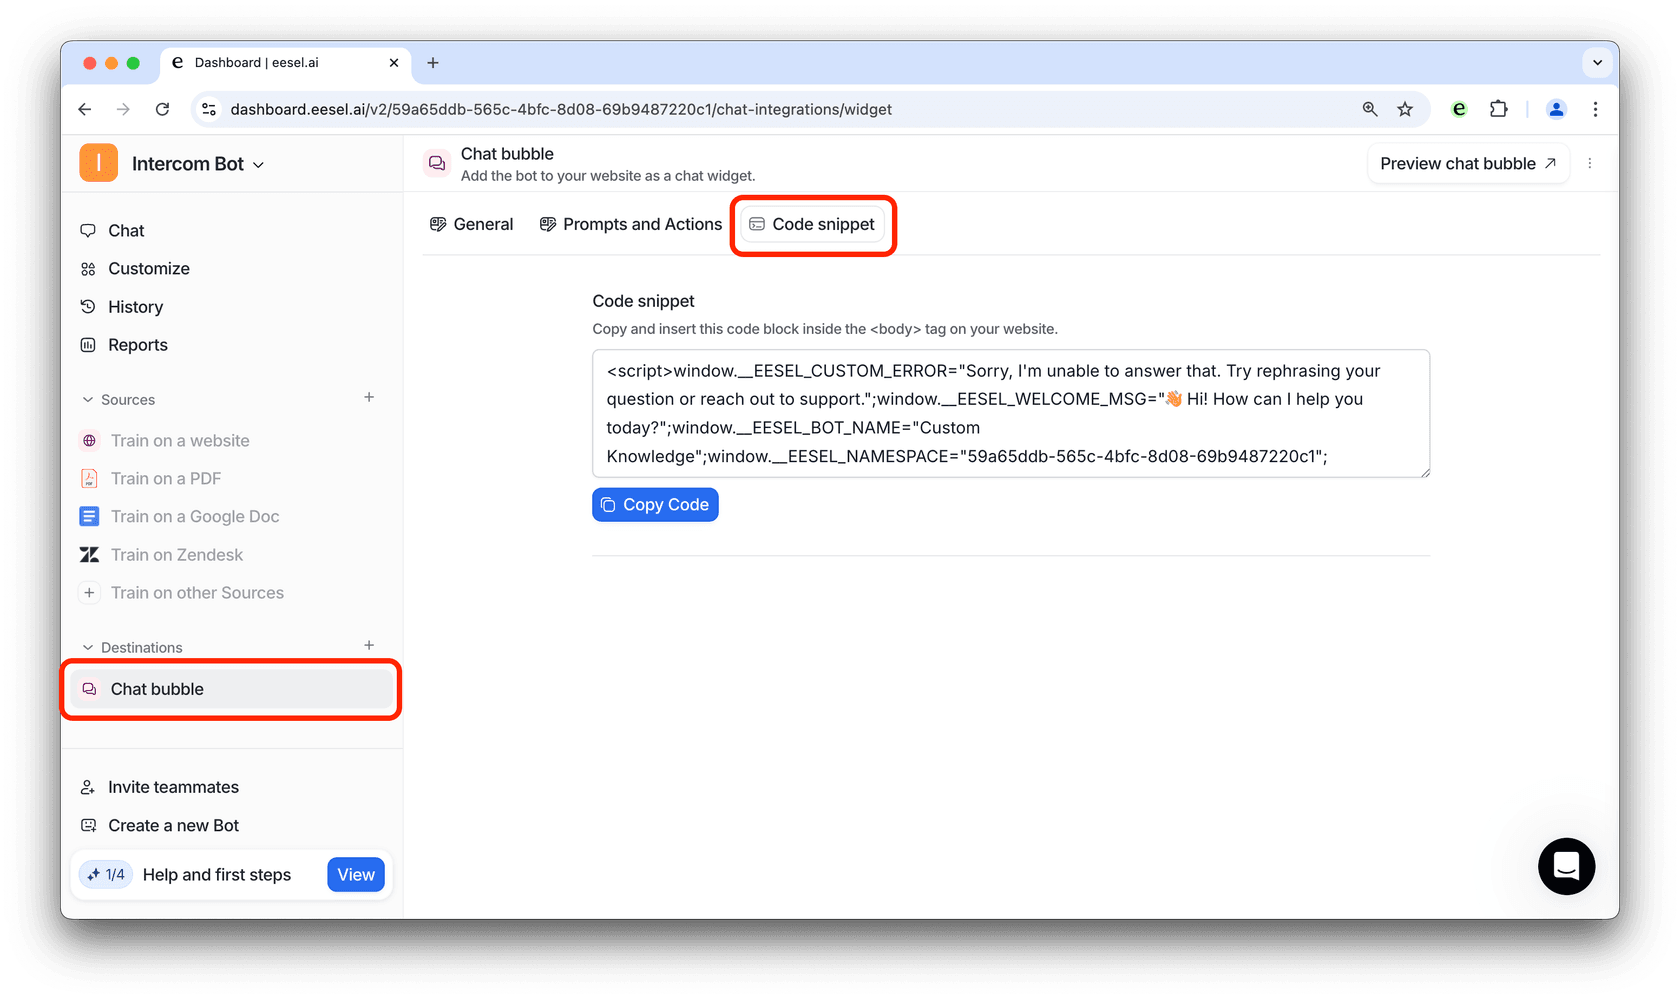Select the Chat bubble destination
Screen dimensions: 1680x999
232,689
